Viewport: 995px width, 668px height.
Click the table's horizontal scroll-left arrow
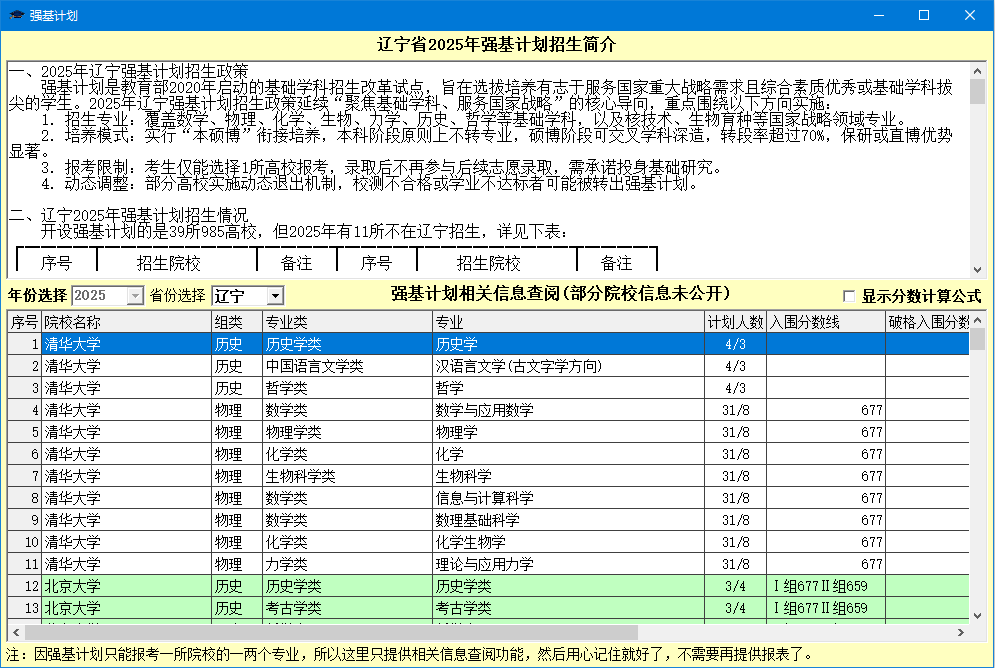(15, 632)
